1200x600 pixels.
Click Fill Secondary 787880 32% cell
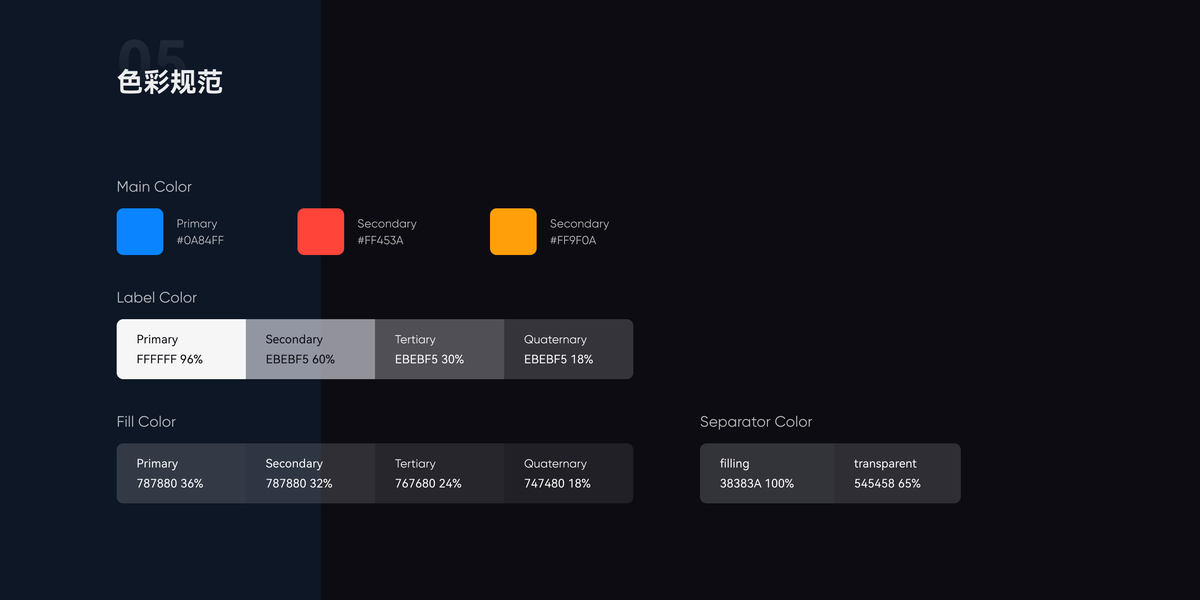click(310, 473)
